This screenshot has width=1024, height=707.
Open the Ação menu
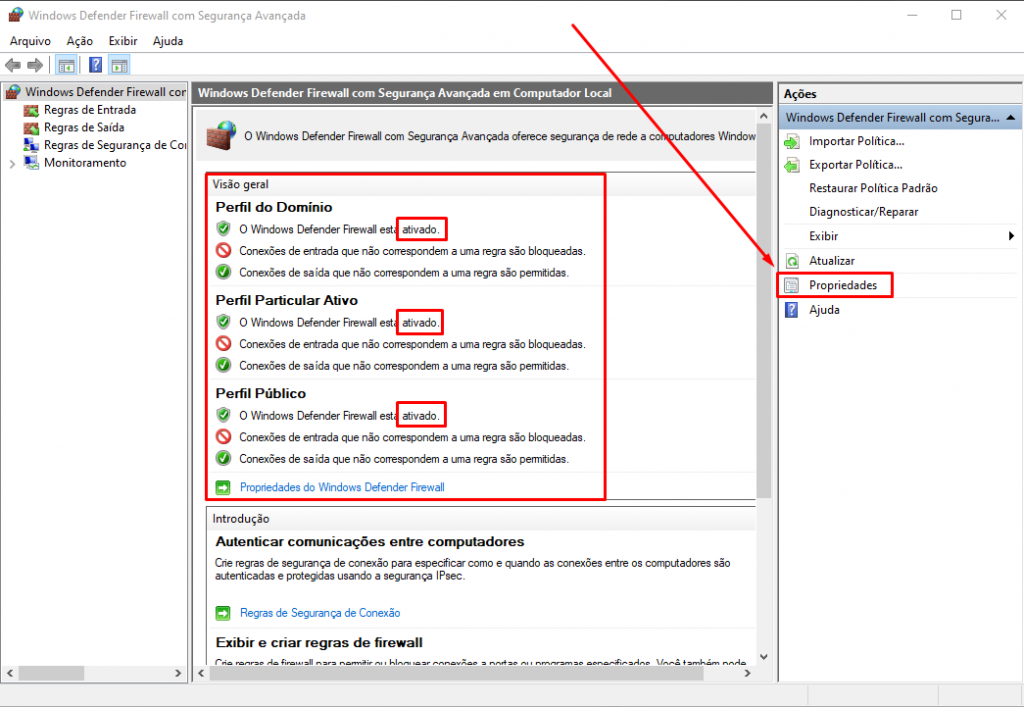(x=80, y=41)
